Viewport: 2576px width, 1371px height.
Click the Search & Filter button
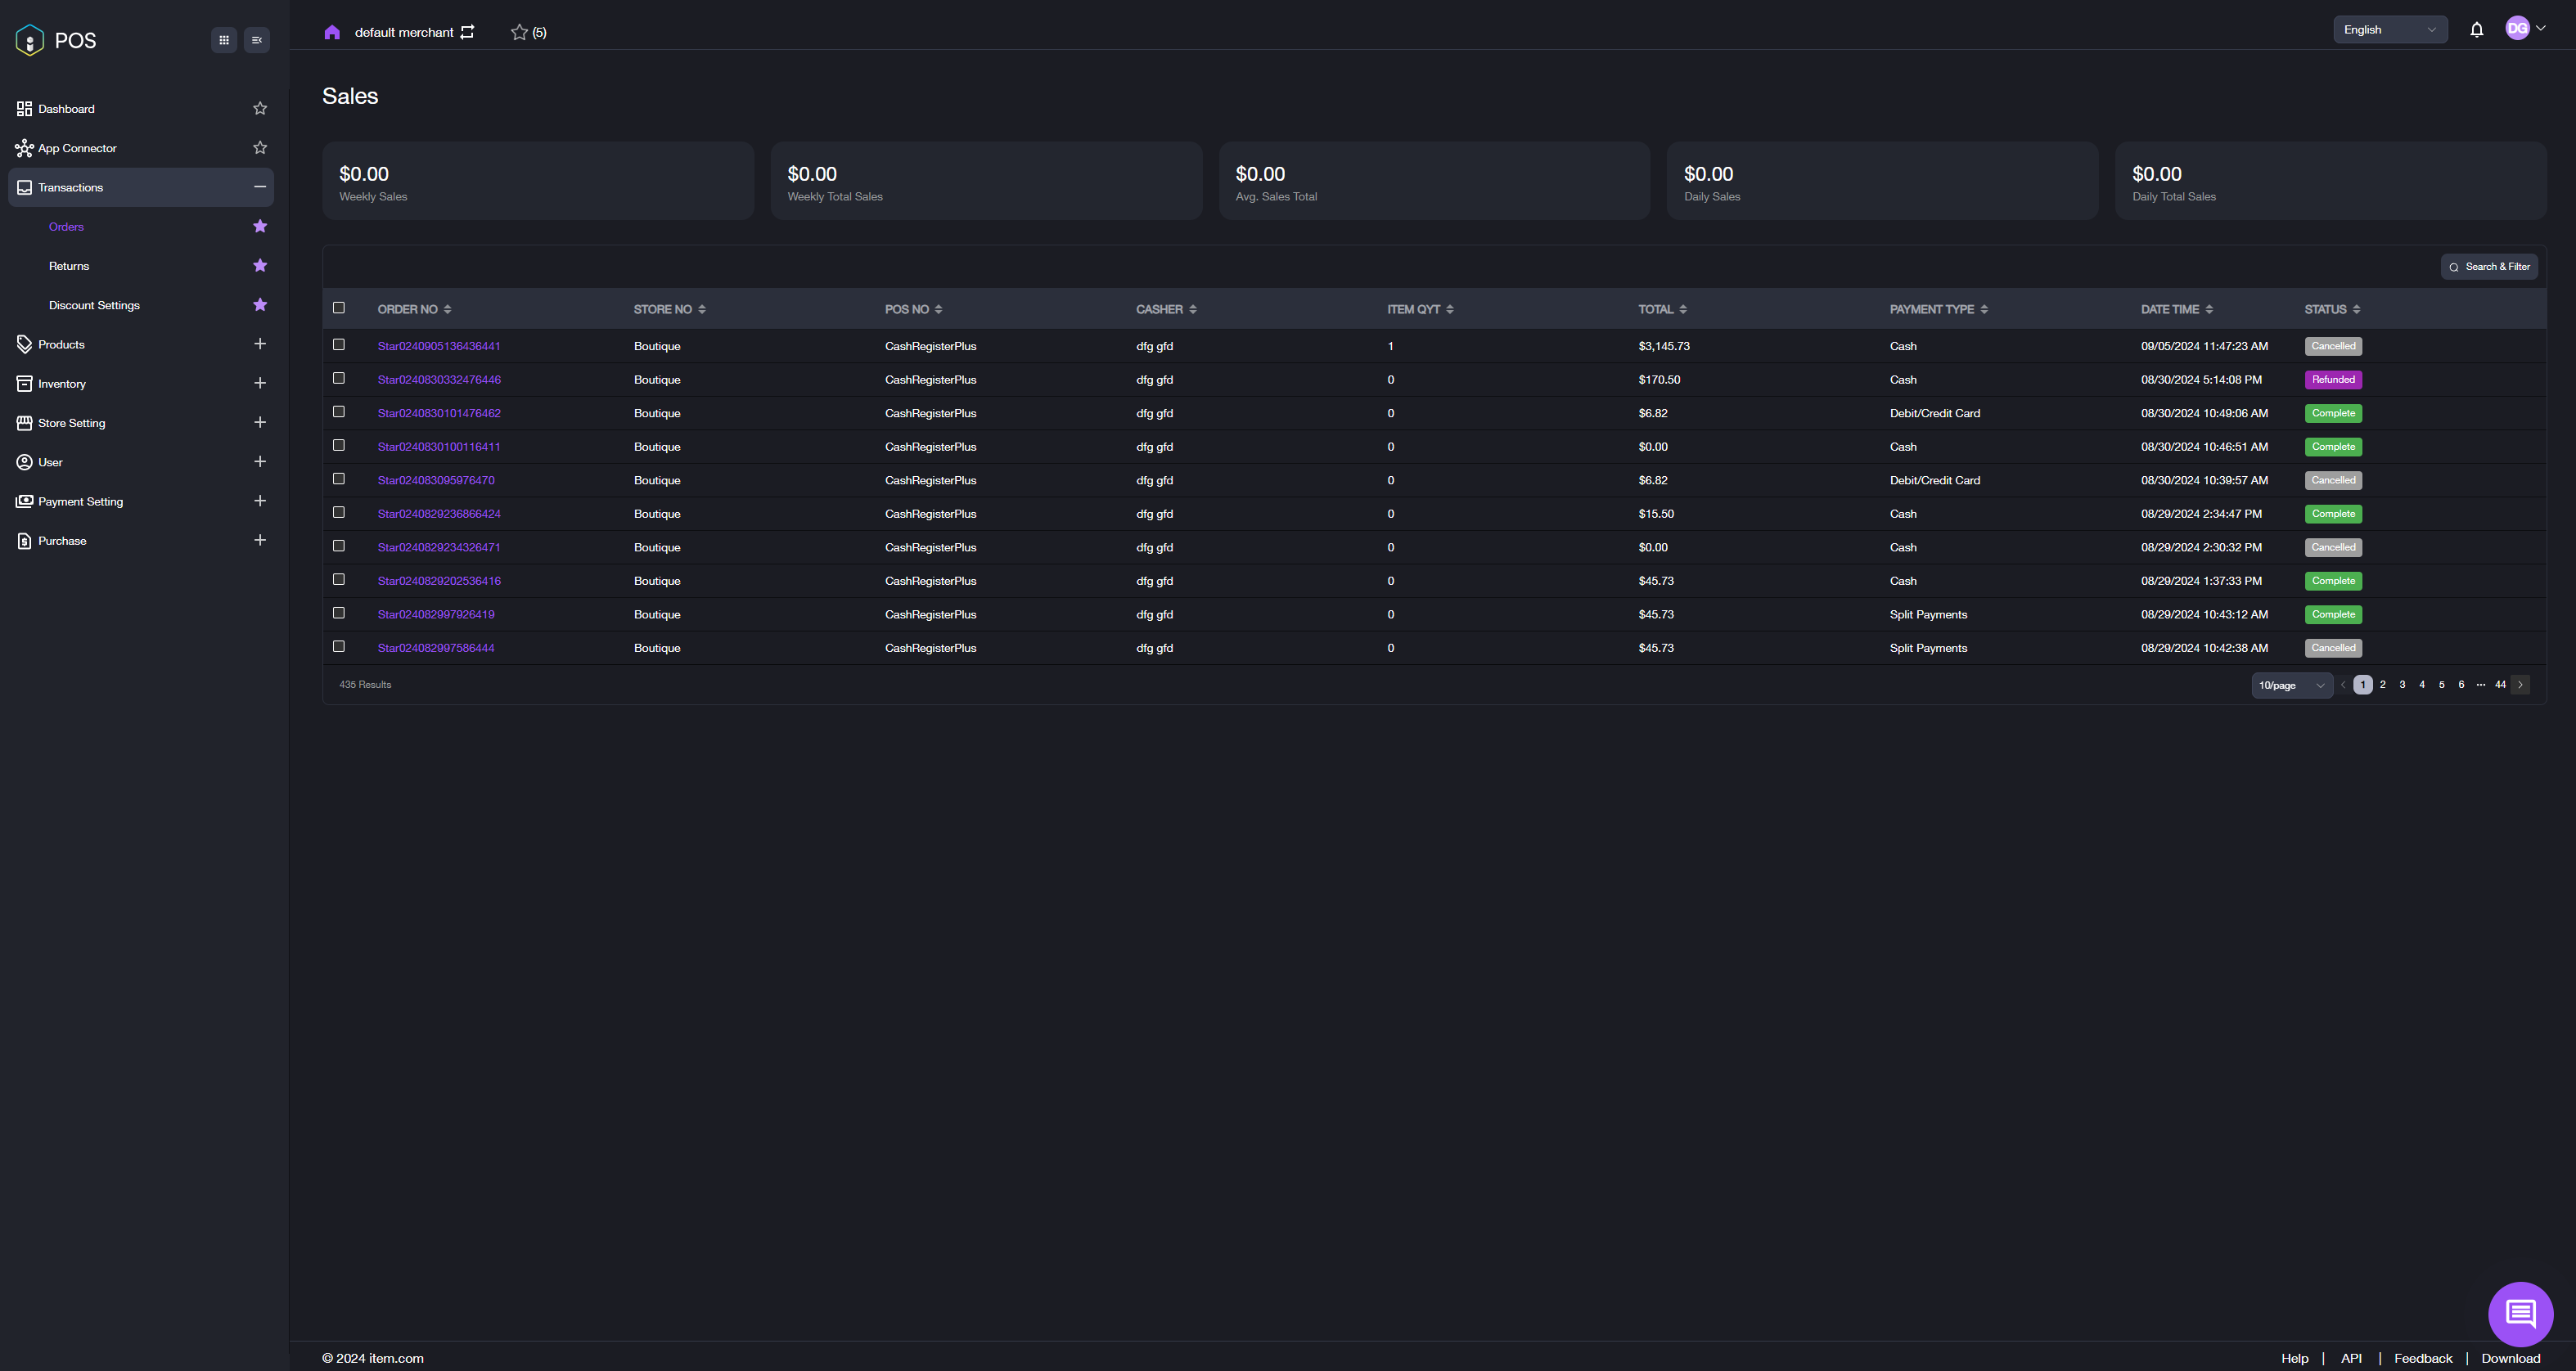(x=2489, y=267)
